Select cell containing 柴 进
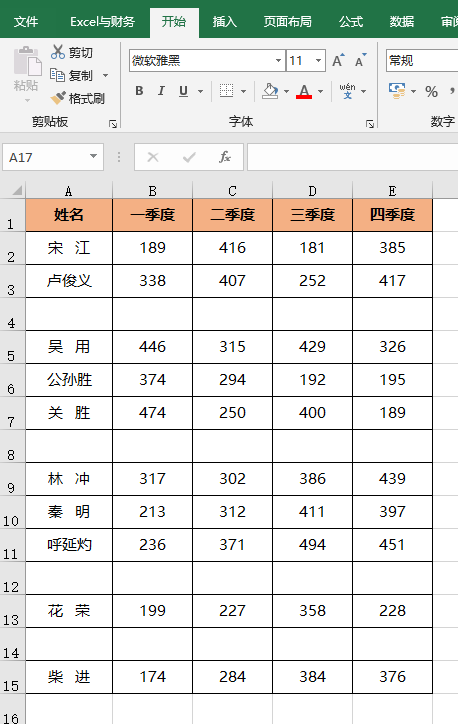 [x=69, y=677]
